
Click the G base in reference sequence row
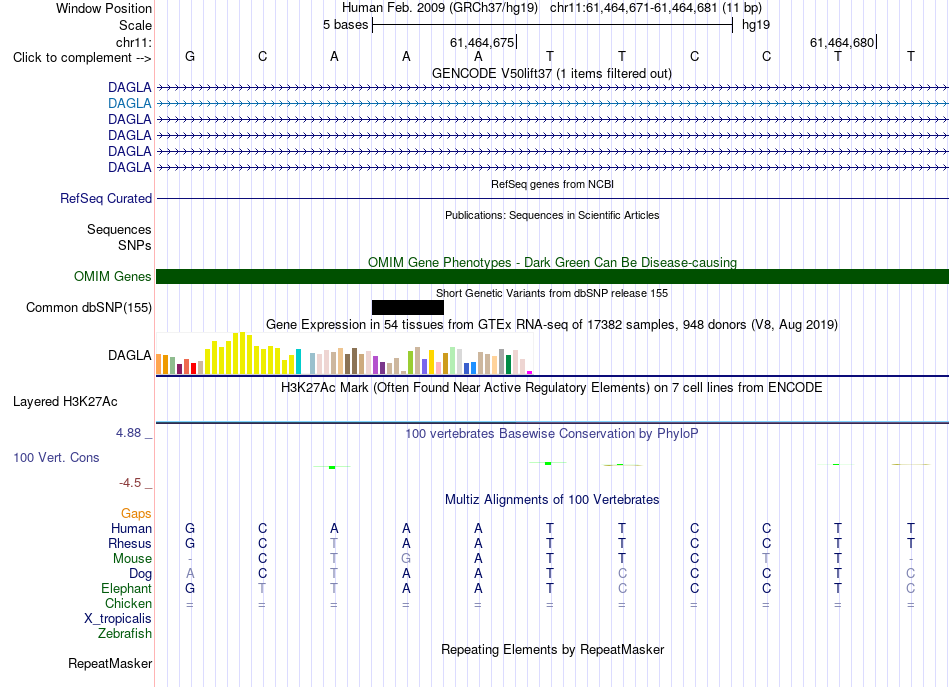pyautogui.click(x=190, y=56)
